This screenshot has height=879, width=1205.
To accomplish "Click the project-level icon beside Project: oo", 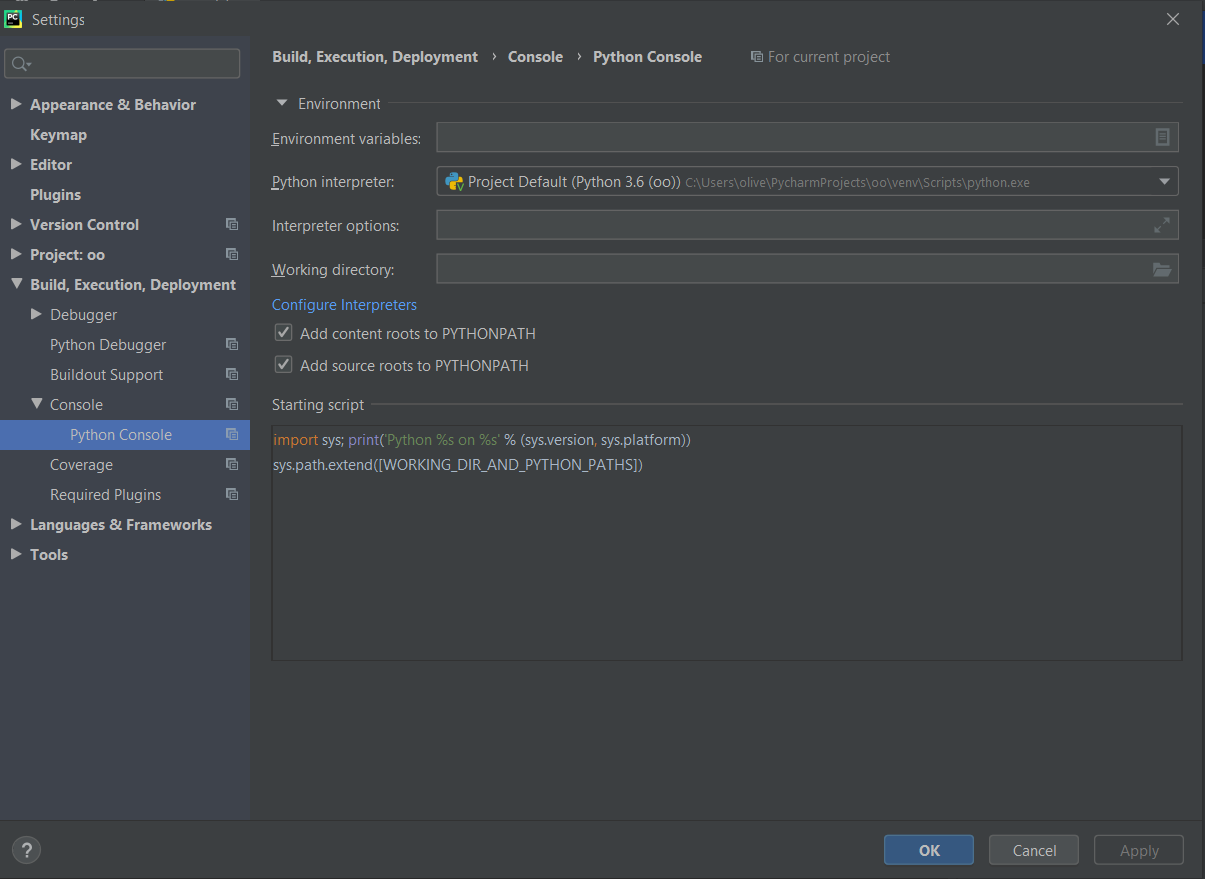I will (232, 254).
